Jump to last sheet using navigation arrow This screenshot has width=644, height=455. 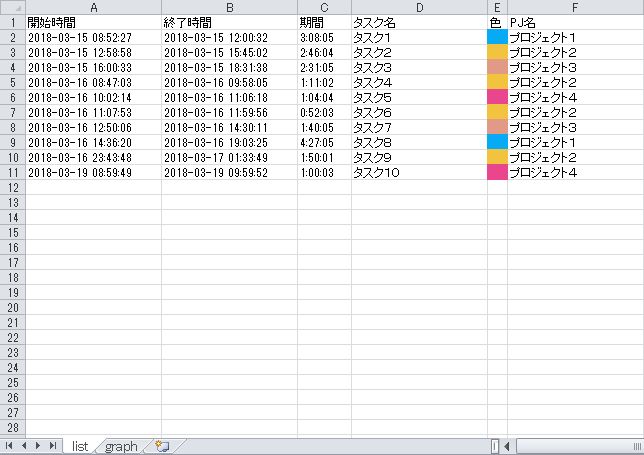(53, 446)
